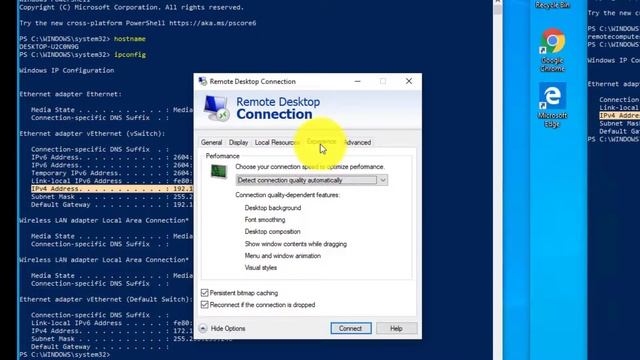
Task: Click the performance monitor icon
Action: (x=219, y=171)
